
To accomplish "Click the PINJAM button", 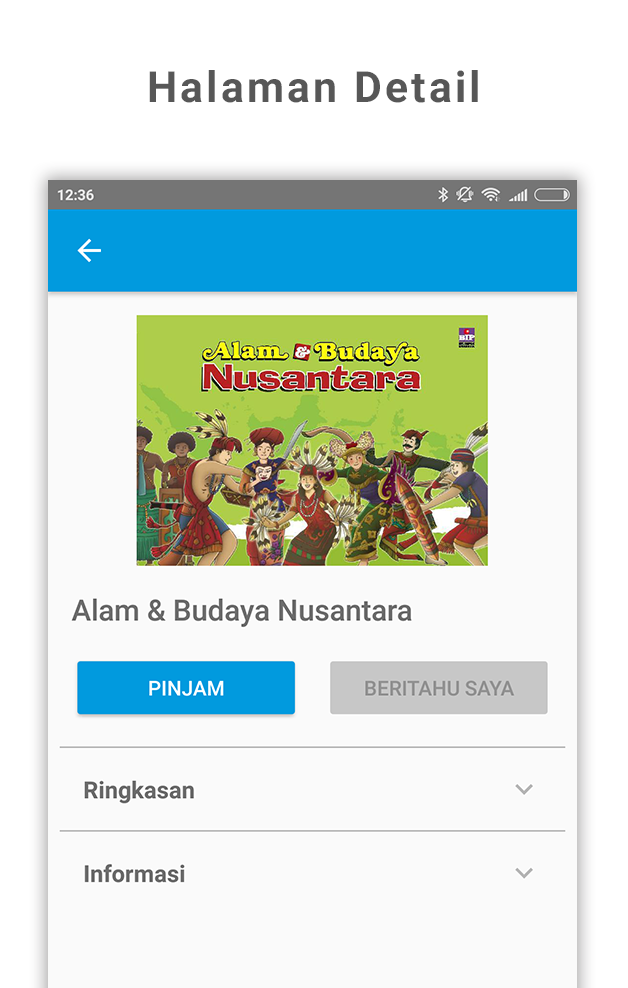I will (186, 687).
